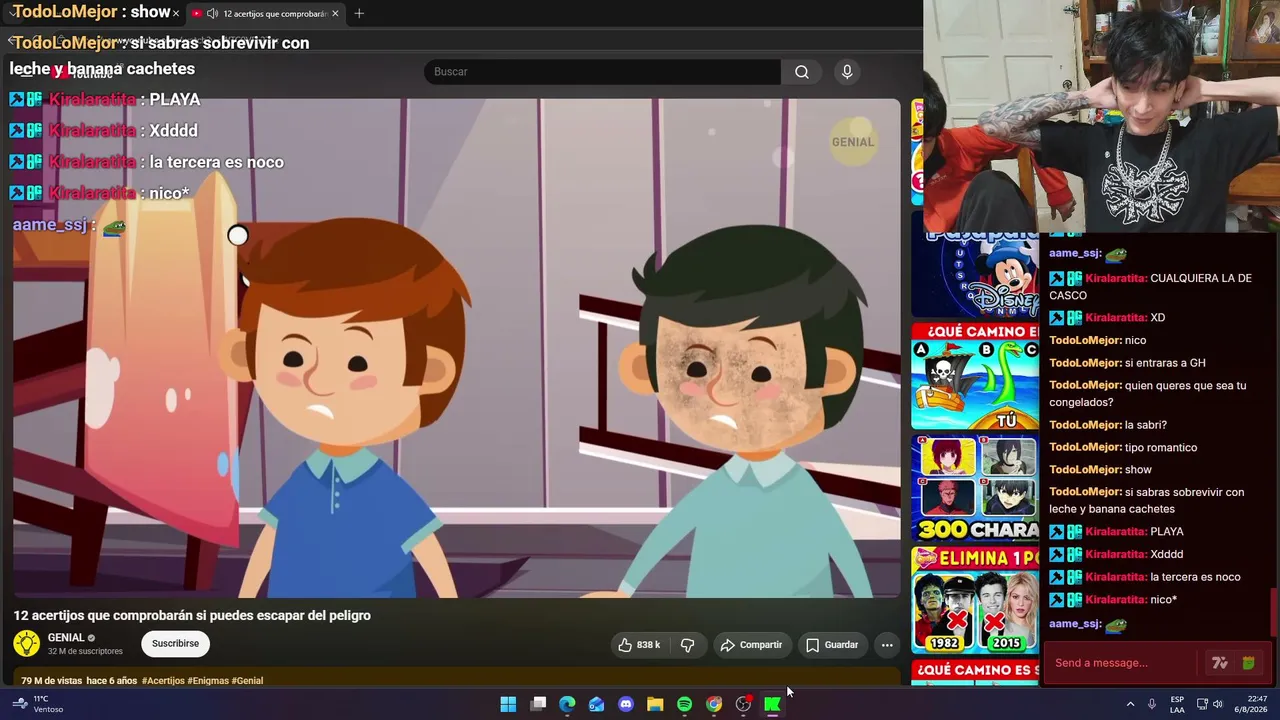Click the chat 'Send a message' field
Viewport: 1280px width, 720px height.
coord(1120,663)
